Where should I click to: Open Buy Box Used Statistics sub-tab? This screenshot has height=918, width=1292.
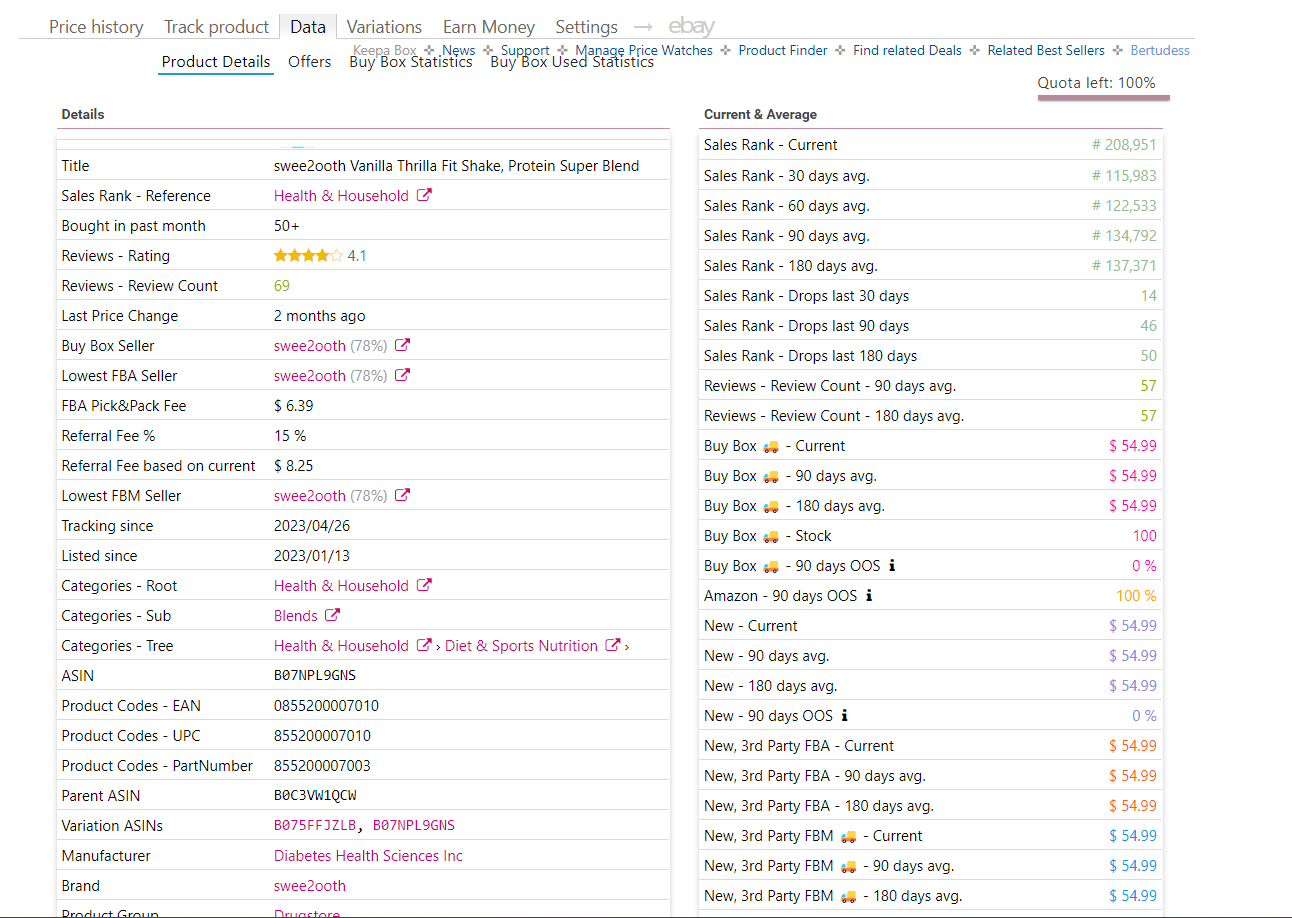pos(572,61)
